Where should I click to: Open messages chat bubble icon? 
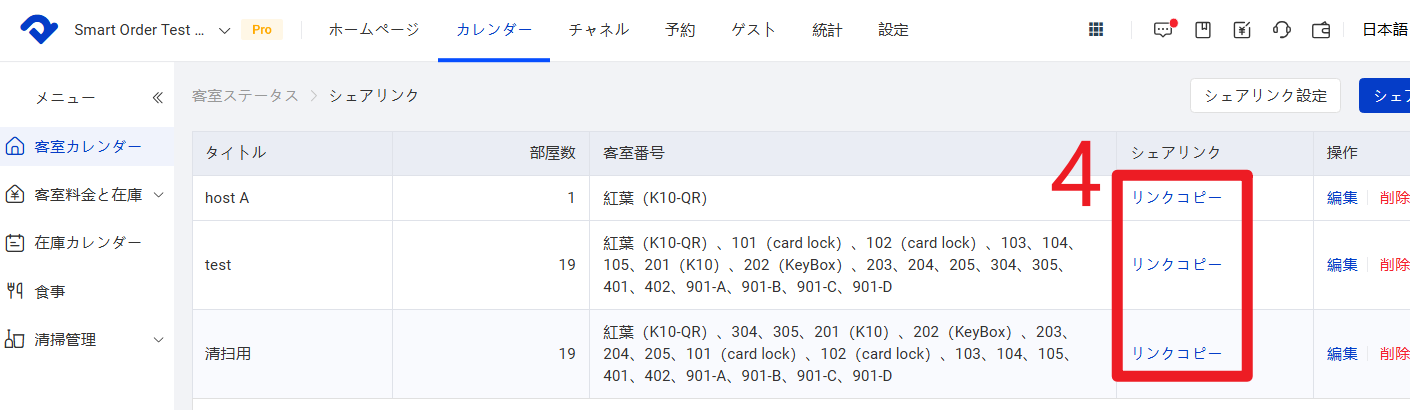pyautogui.click(x=1163, y=30)
